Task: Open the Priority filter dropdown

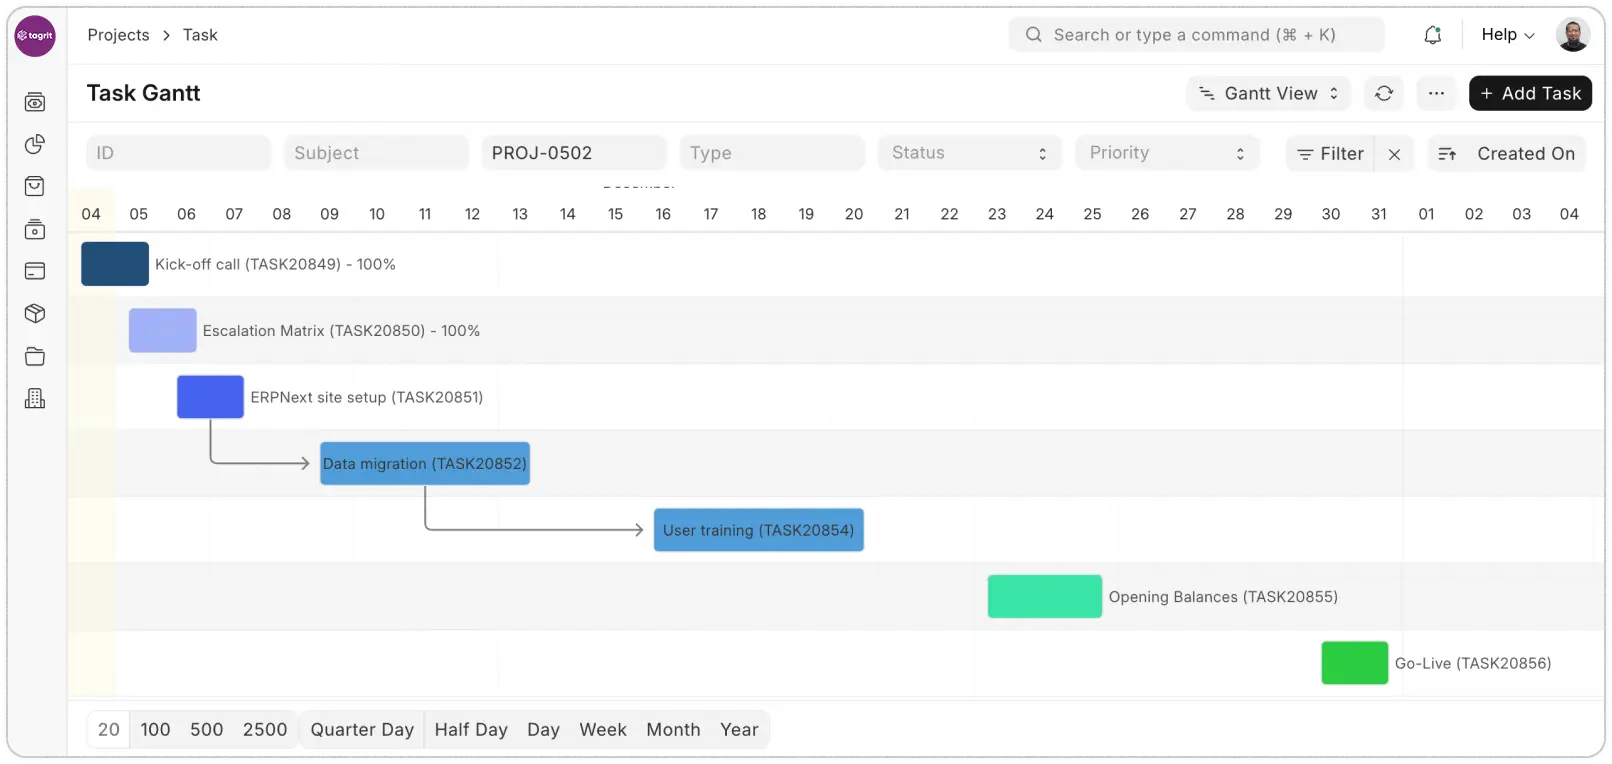Action: [x=1167, y=153]
